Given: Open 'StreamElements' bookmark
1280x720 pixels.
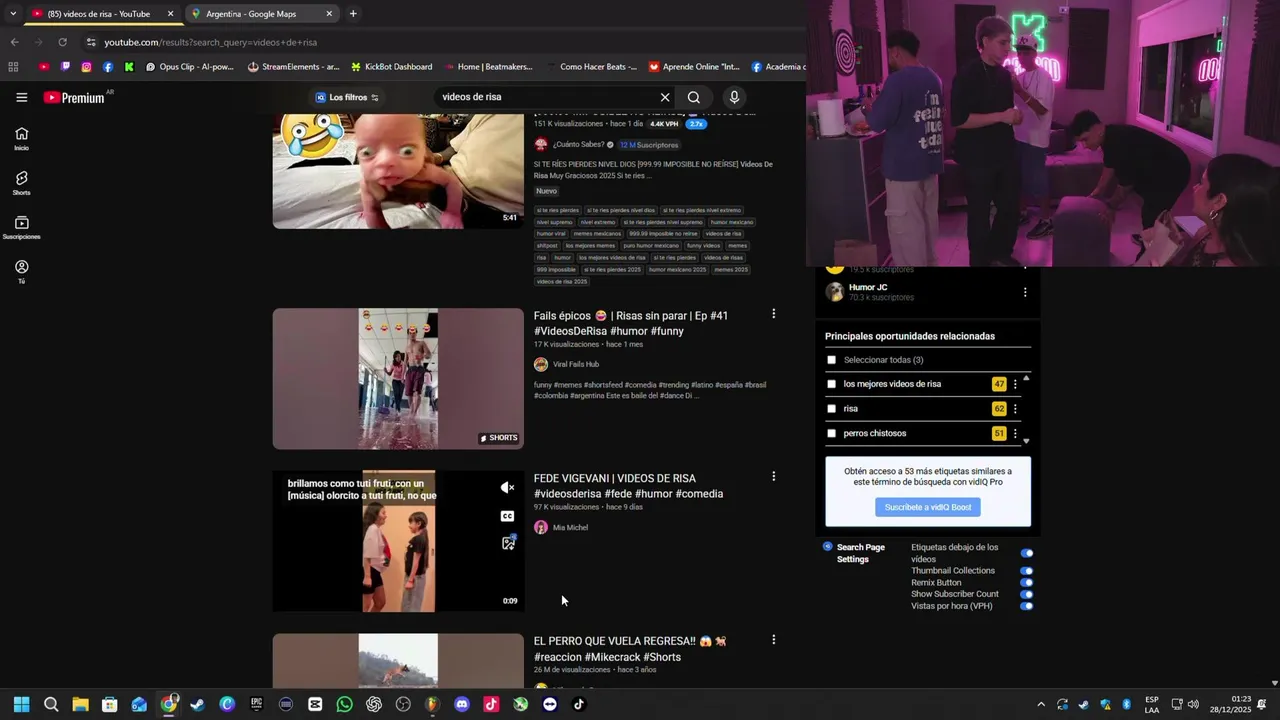Looking at the screenshot, I should (x=294, y=67).
